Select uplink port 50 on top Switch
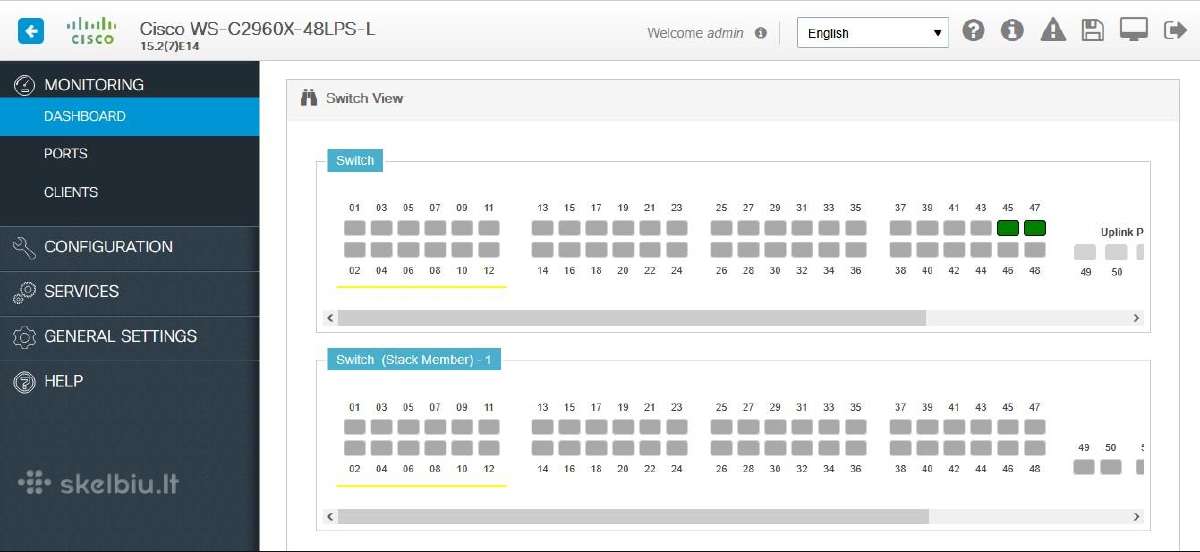 coord(1116,252)
